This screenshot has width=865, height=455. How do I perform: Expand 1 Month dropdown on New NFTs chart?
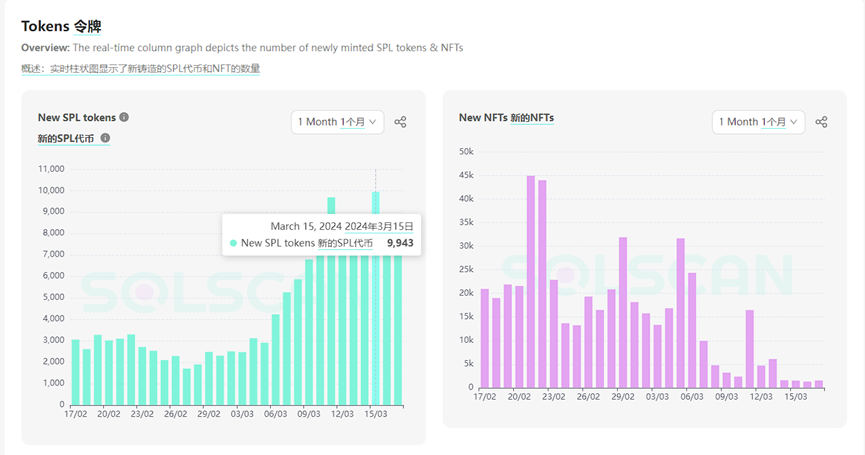(x=759, y=122)
